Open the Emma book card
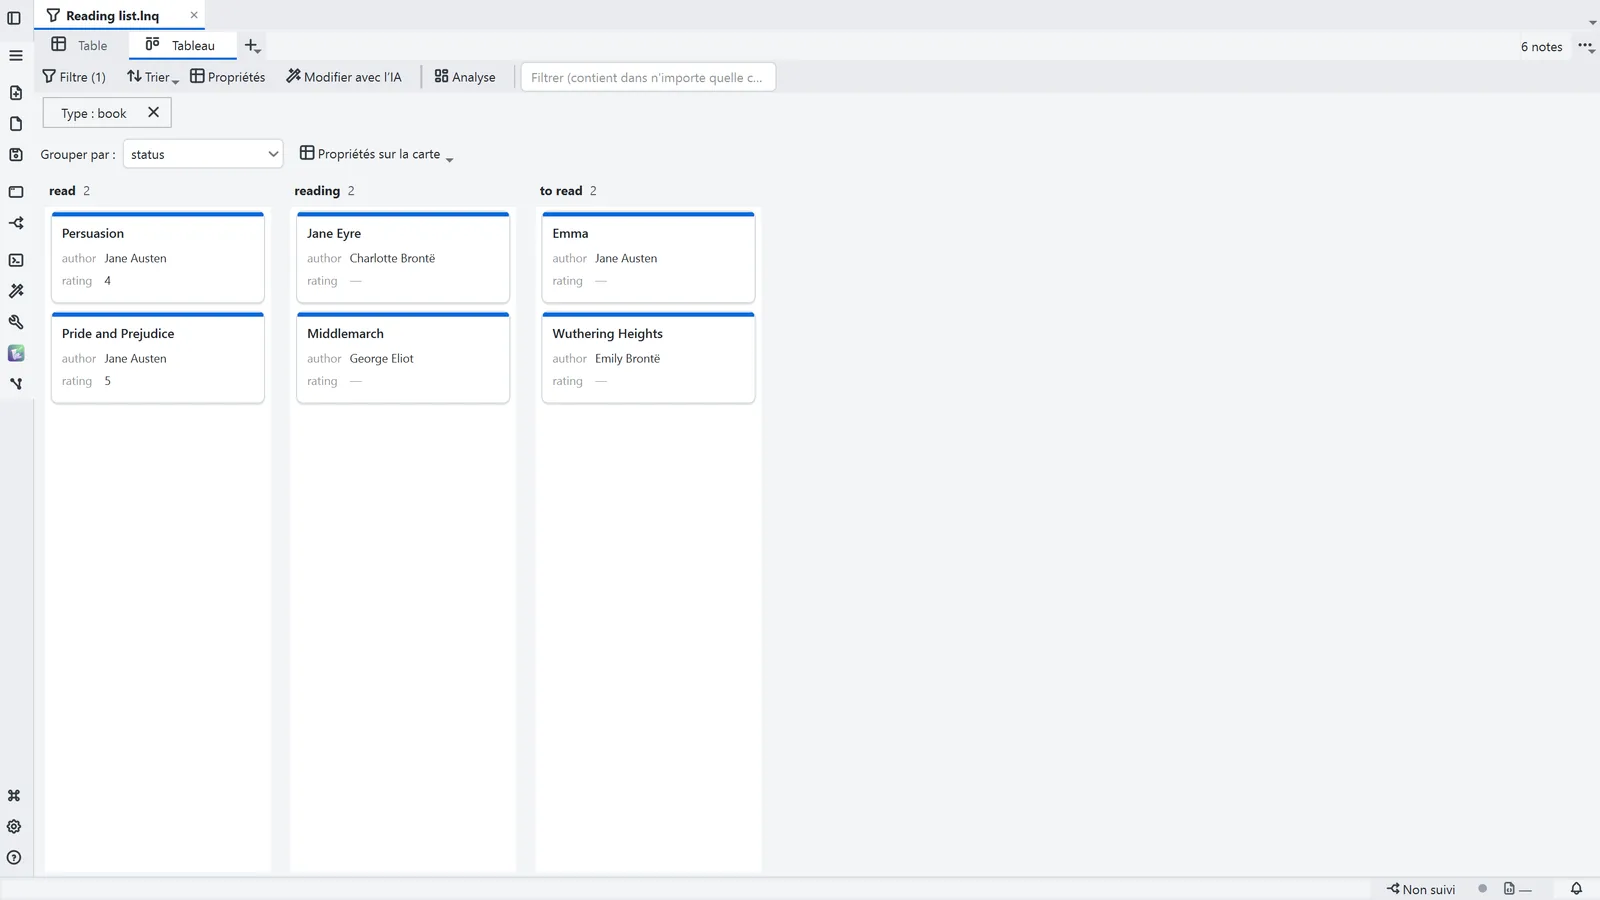Viewport: 1600px width, 900px height. [648, 257]
